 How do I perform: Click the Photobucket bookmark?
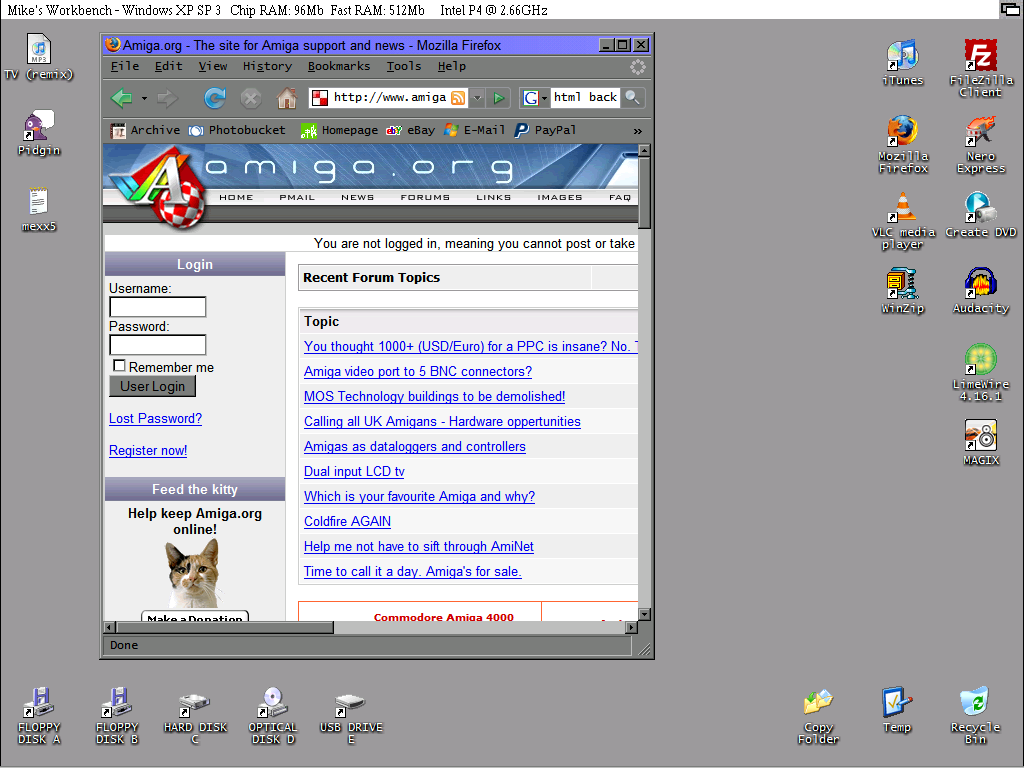tap(237, 130)
